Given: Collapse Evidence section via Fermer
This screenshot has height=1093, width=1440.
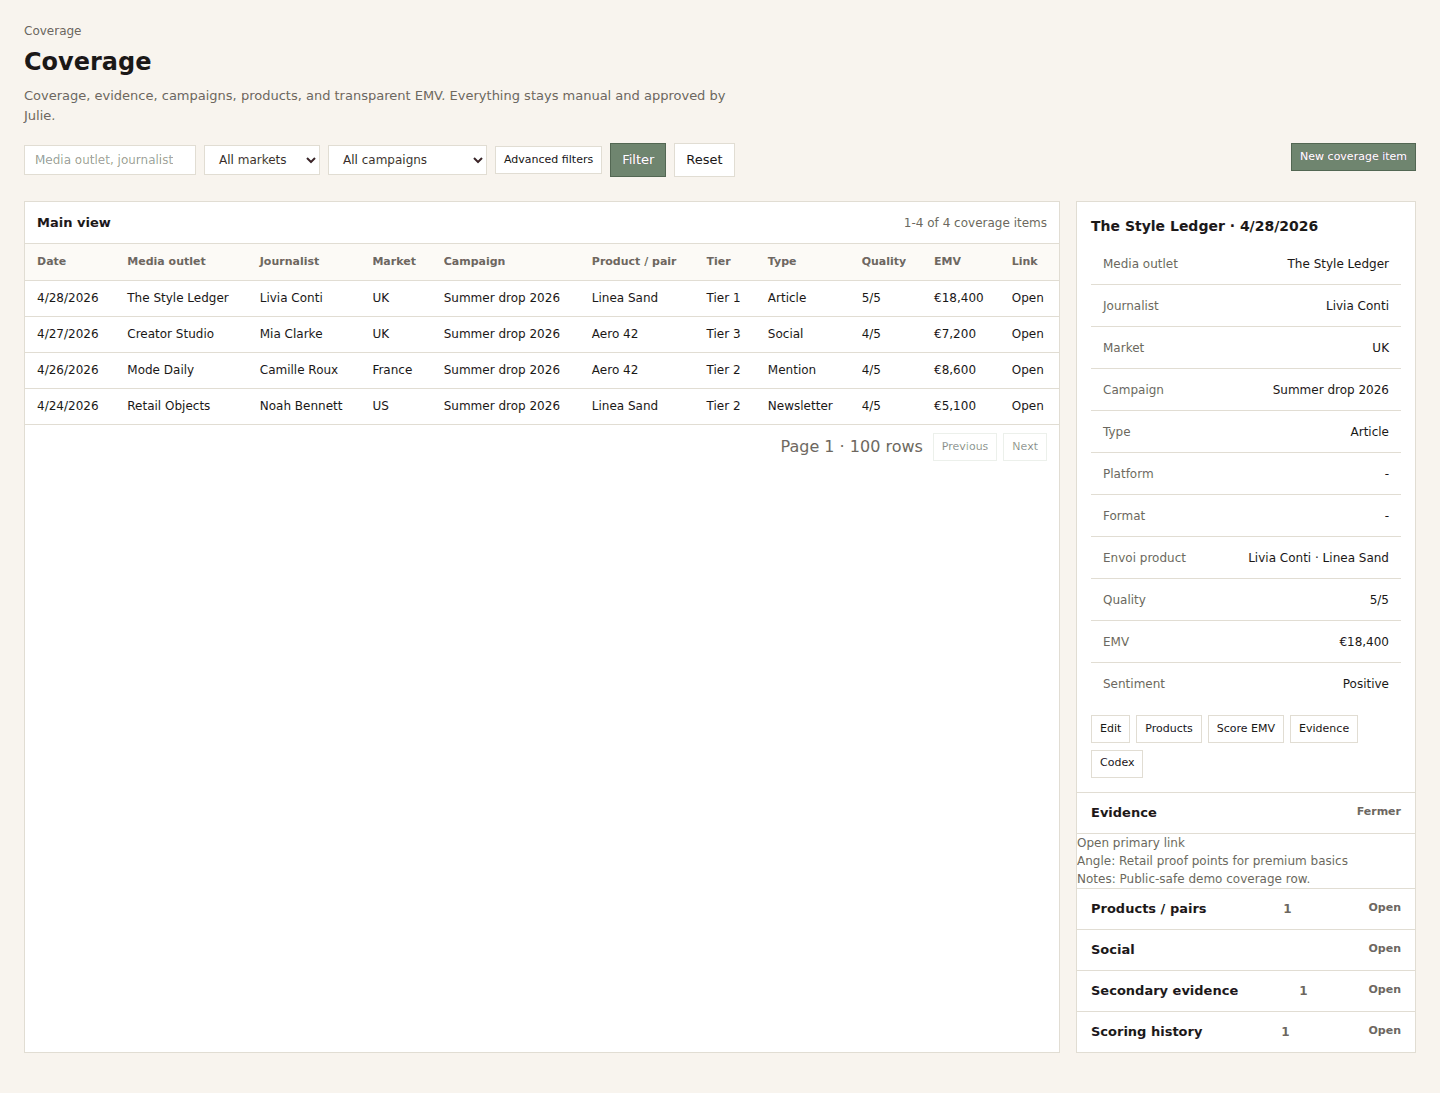Looking at the screenshot, I should tap(1378, 812).
